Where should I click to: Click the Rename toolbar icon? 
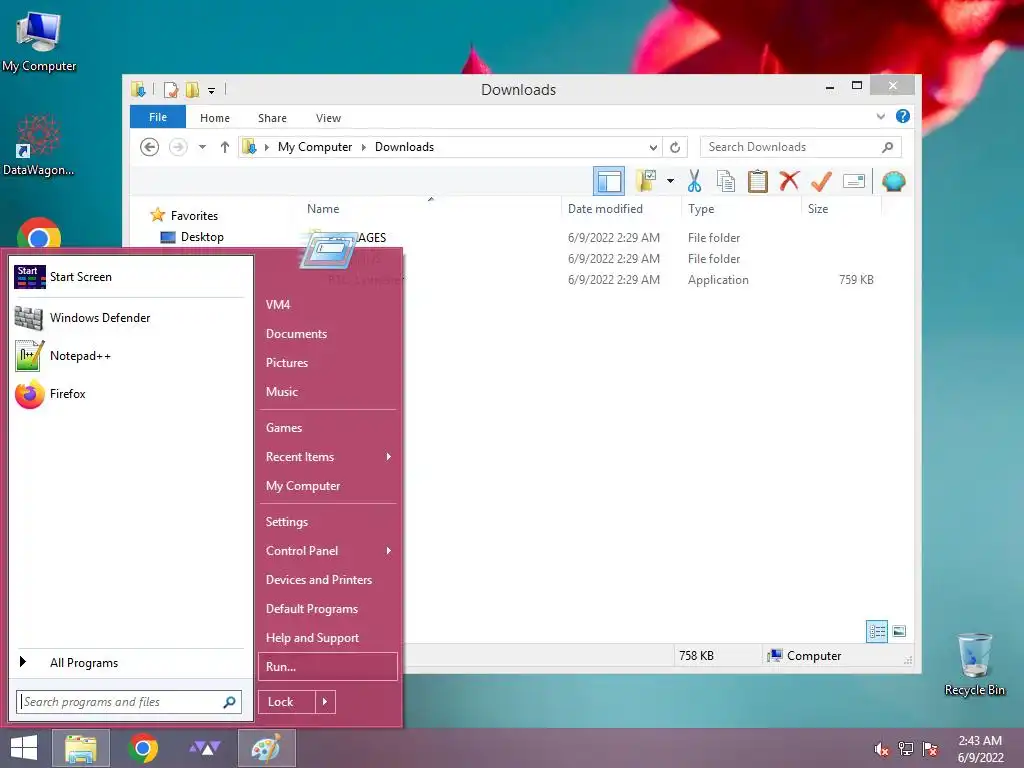(854, 181)
